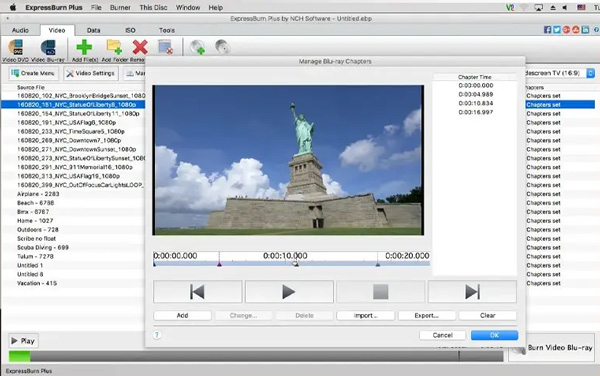Image resolution: width=600 pixels, height=376 pixels.
Task: Open Video Settings
Action: pyautogui.click(x=91, y=73)
